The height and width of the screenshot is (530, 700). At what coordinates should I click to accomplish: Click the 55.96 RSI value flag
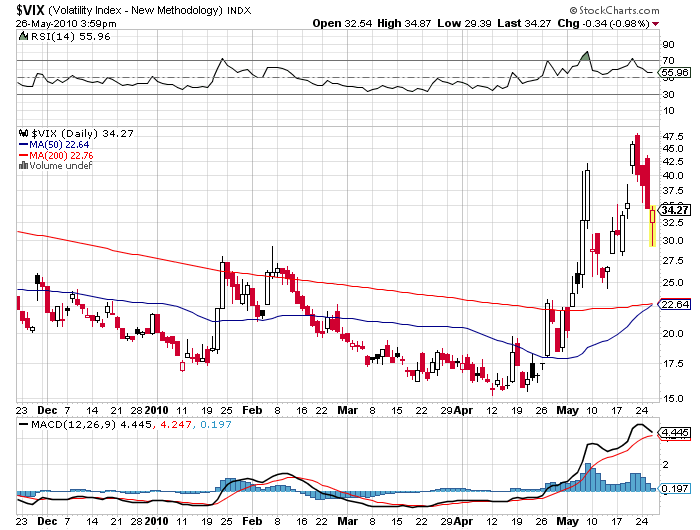tap(675, 72)
